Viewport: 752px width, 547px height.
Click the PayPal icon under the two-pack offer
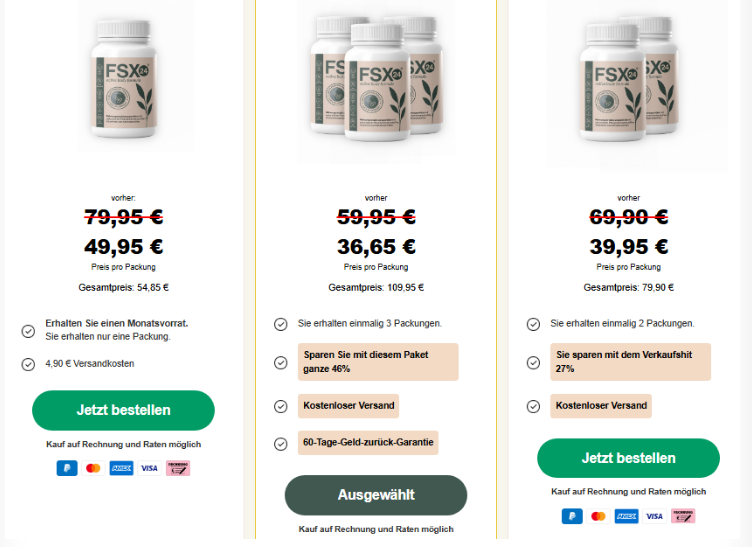(572, 516)
